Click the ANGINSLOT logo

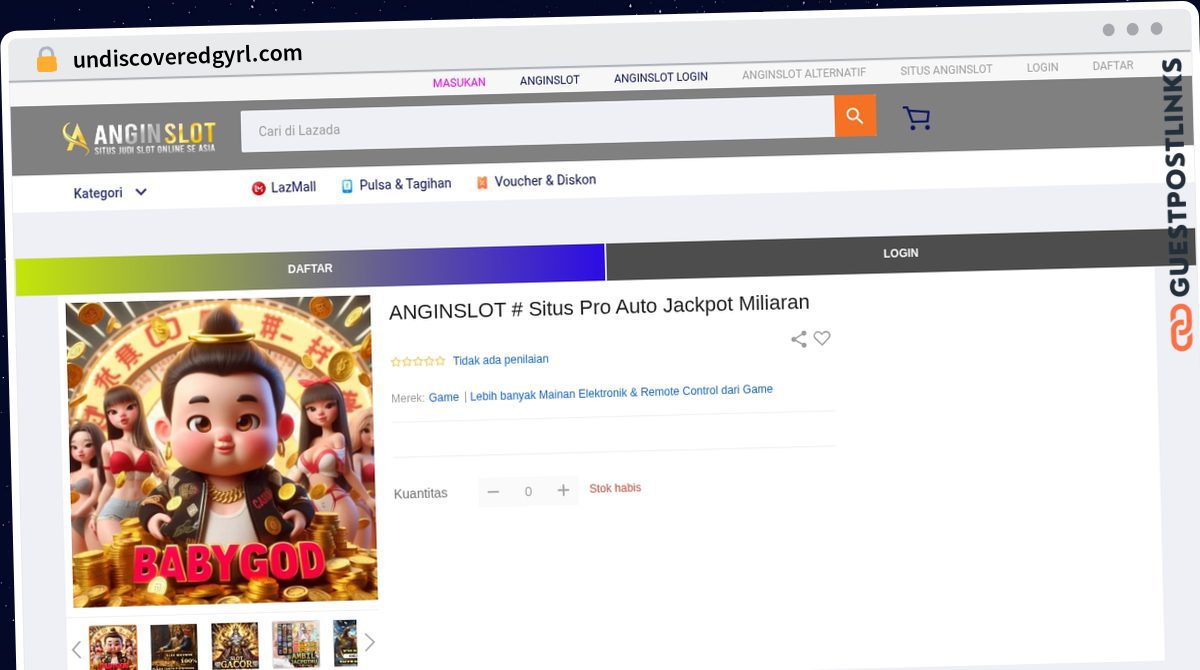139,138
